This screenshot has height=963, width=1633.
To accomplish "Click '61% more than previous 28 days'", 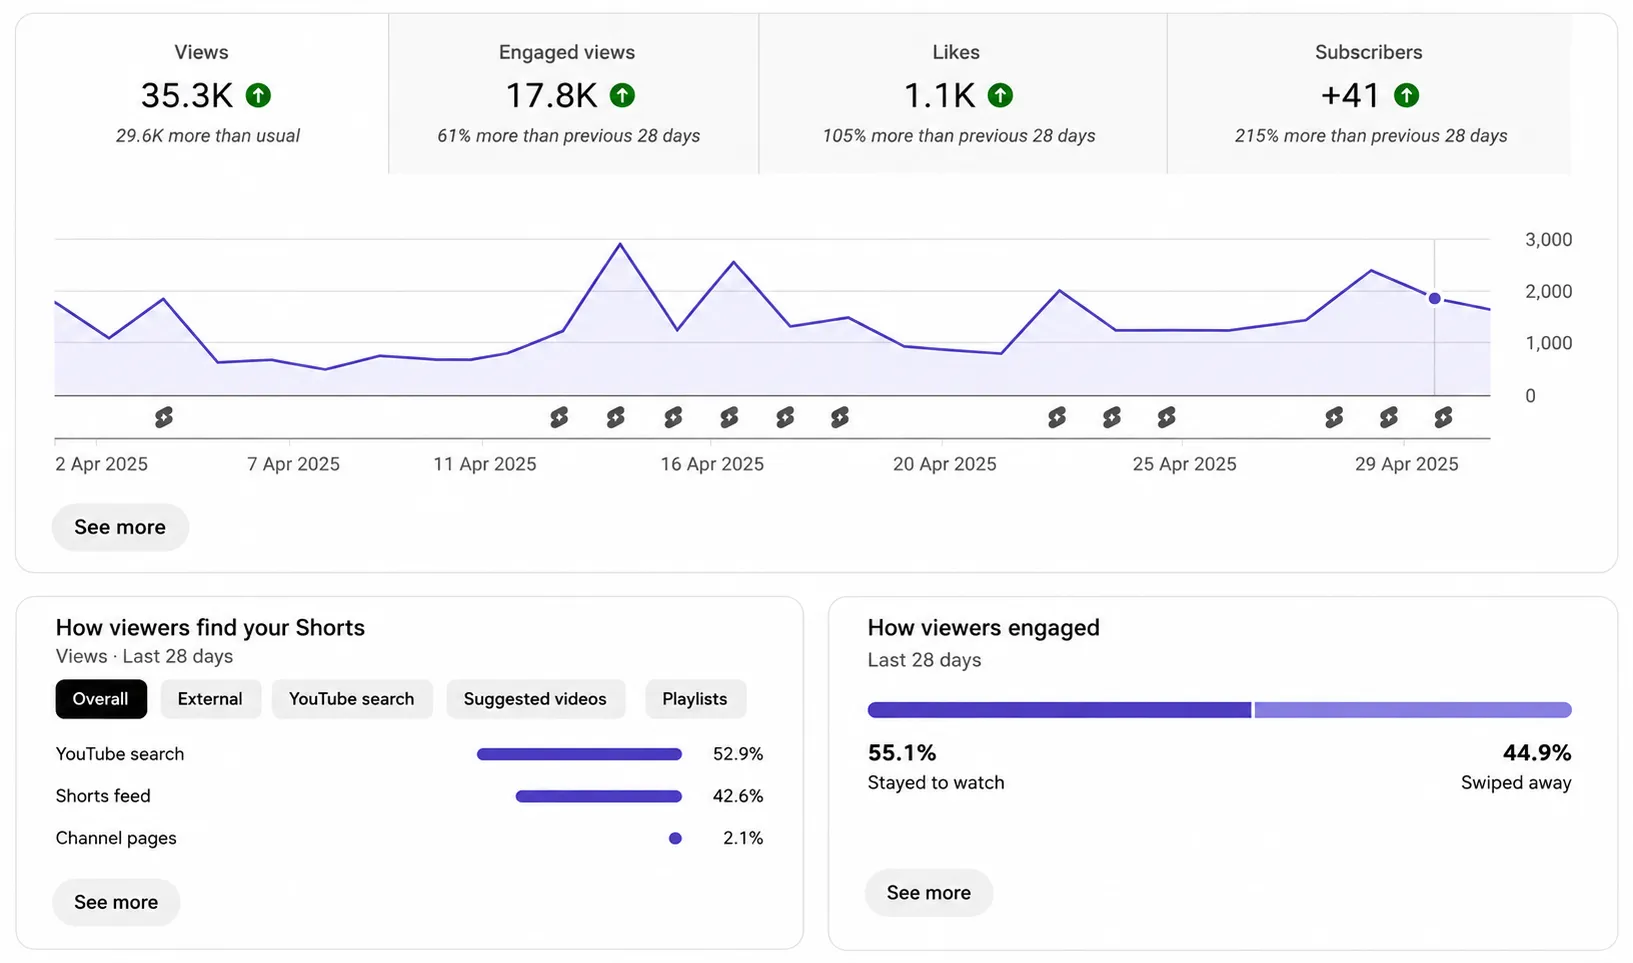I will click(569, 136).
